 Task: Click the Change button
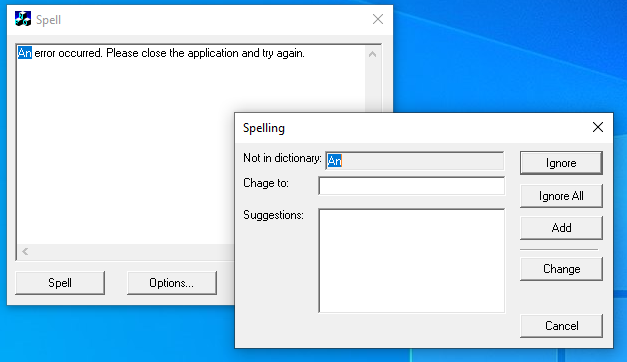(561, 269)
